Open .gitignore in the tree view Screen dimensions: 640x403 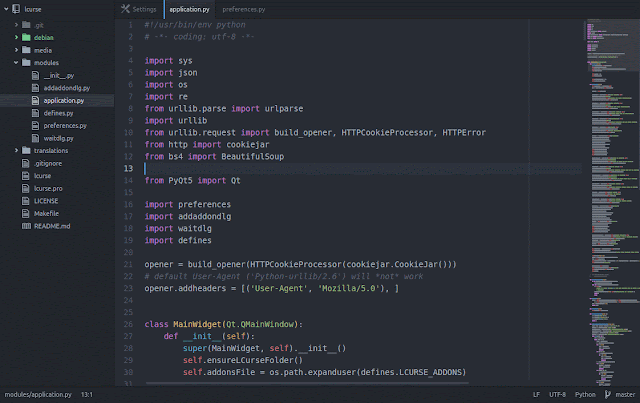(48, 163)
